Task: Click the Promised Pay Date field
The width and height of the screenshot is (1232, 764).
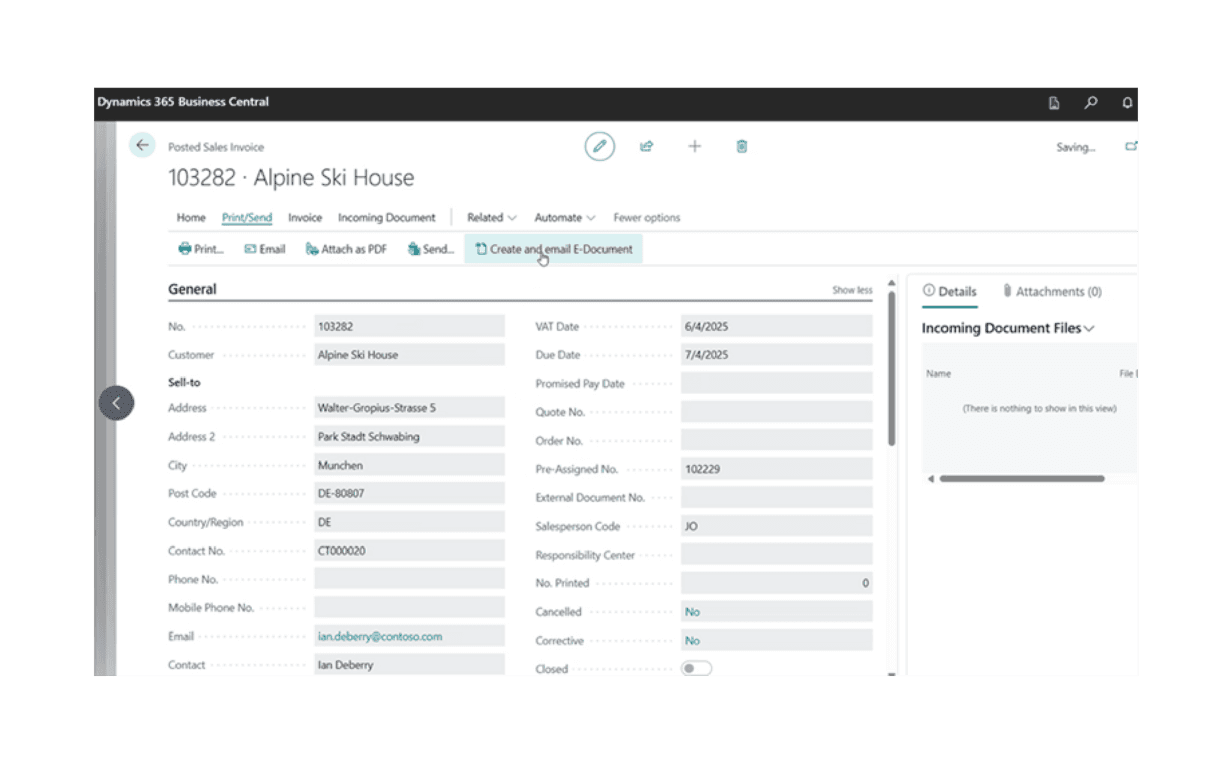Action: [776, 383]
